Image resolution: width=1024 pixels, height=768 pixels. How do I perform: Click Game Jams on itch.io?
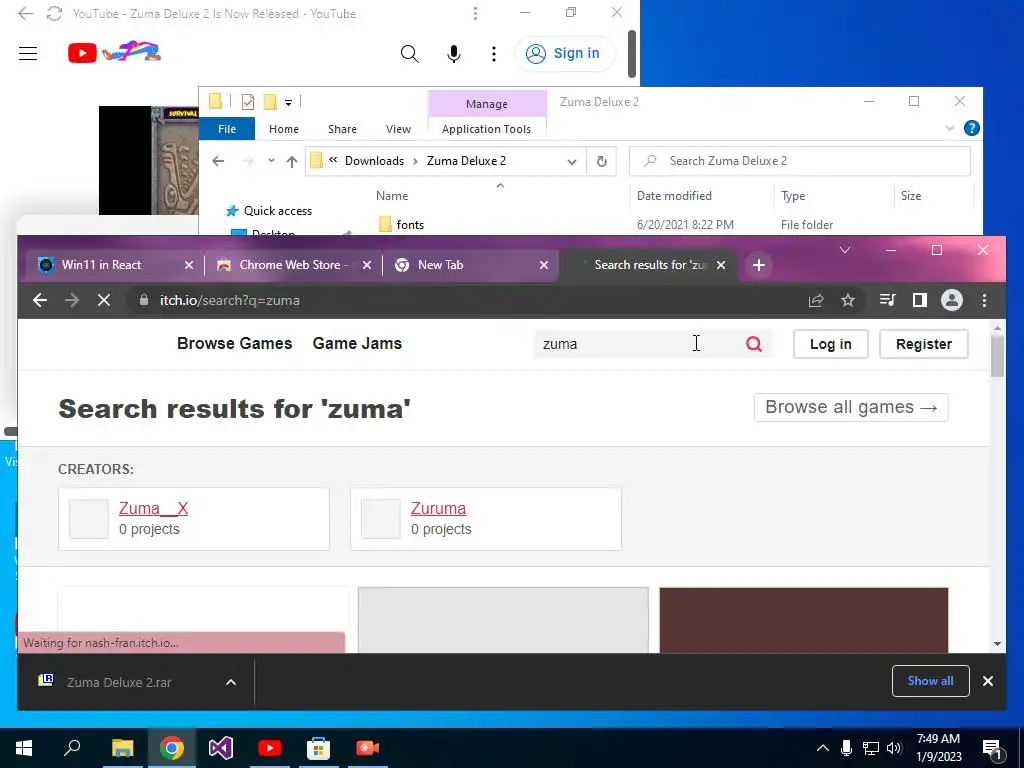click(x=357, y=344)
